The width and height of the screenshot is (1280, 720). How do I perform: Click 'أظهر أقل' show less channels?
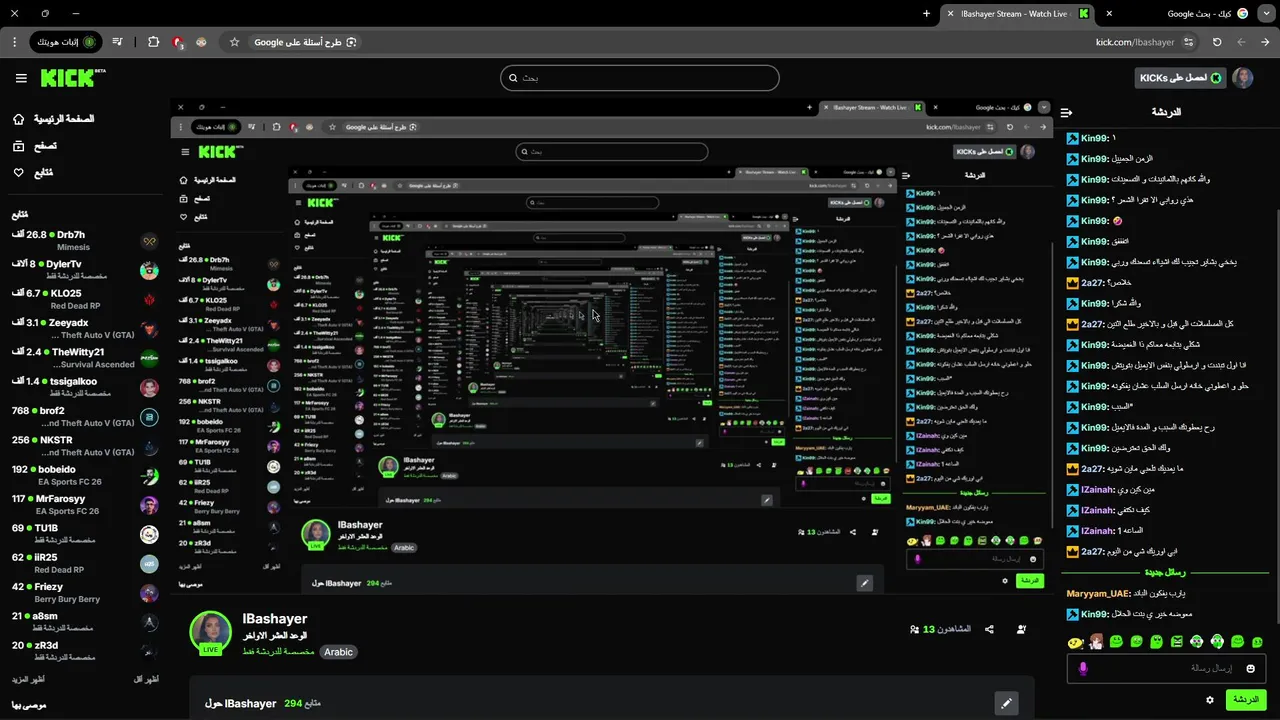point(146,680)
